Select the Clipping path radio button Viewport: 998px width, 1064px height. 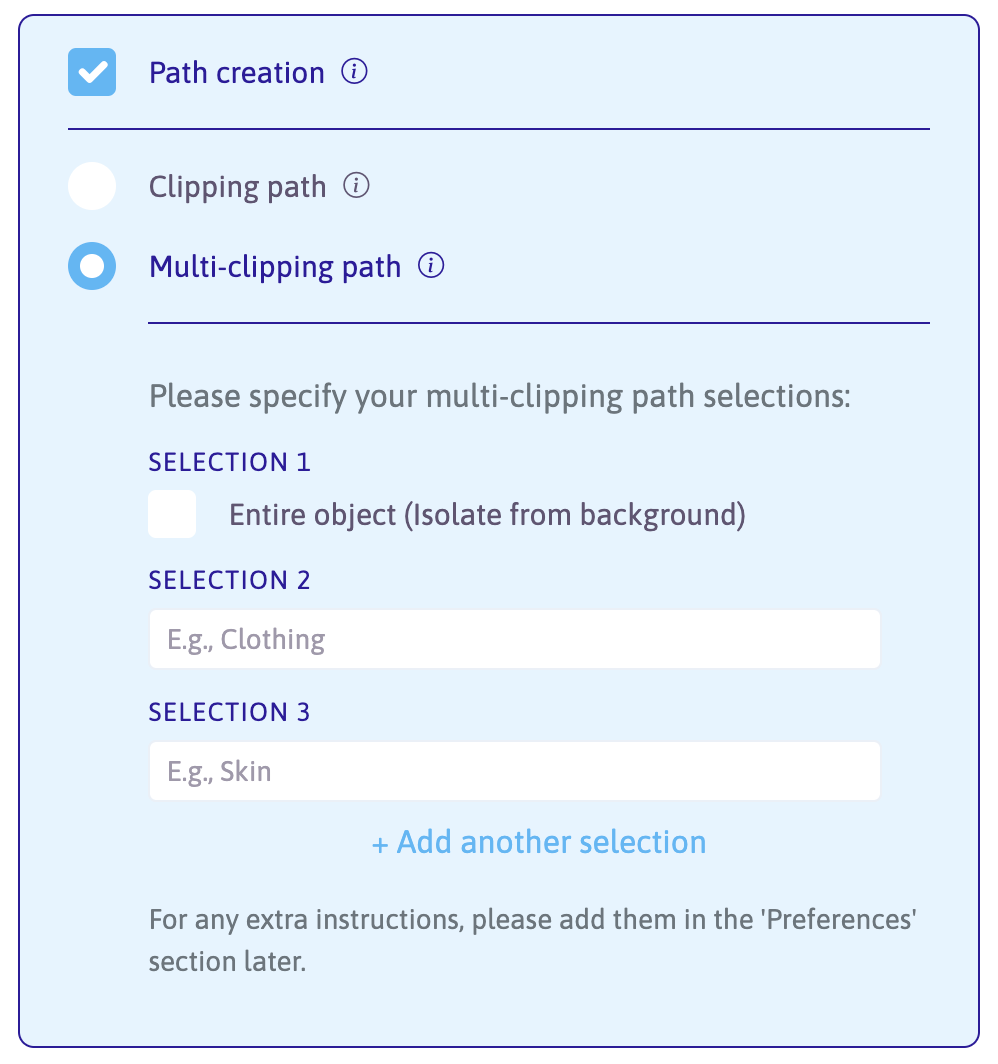tap(92, 187)
